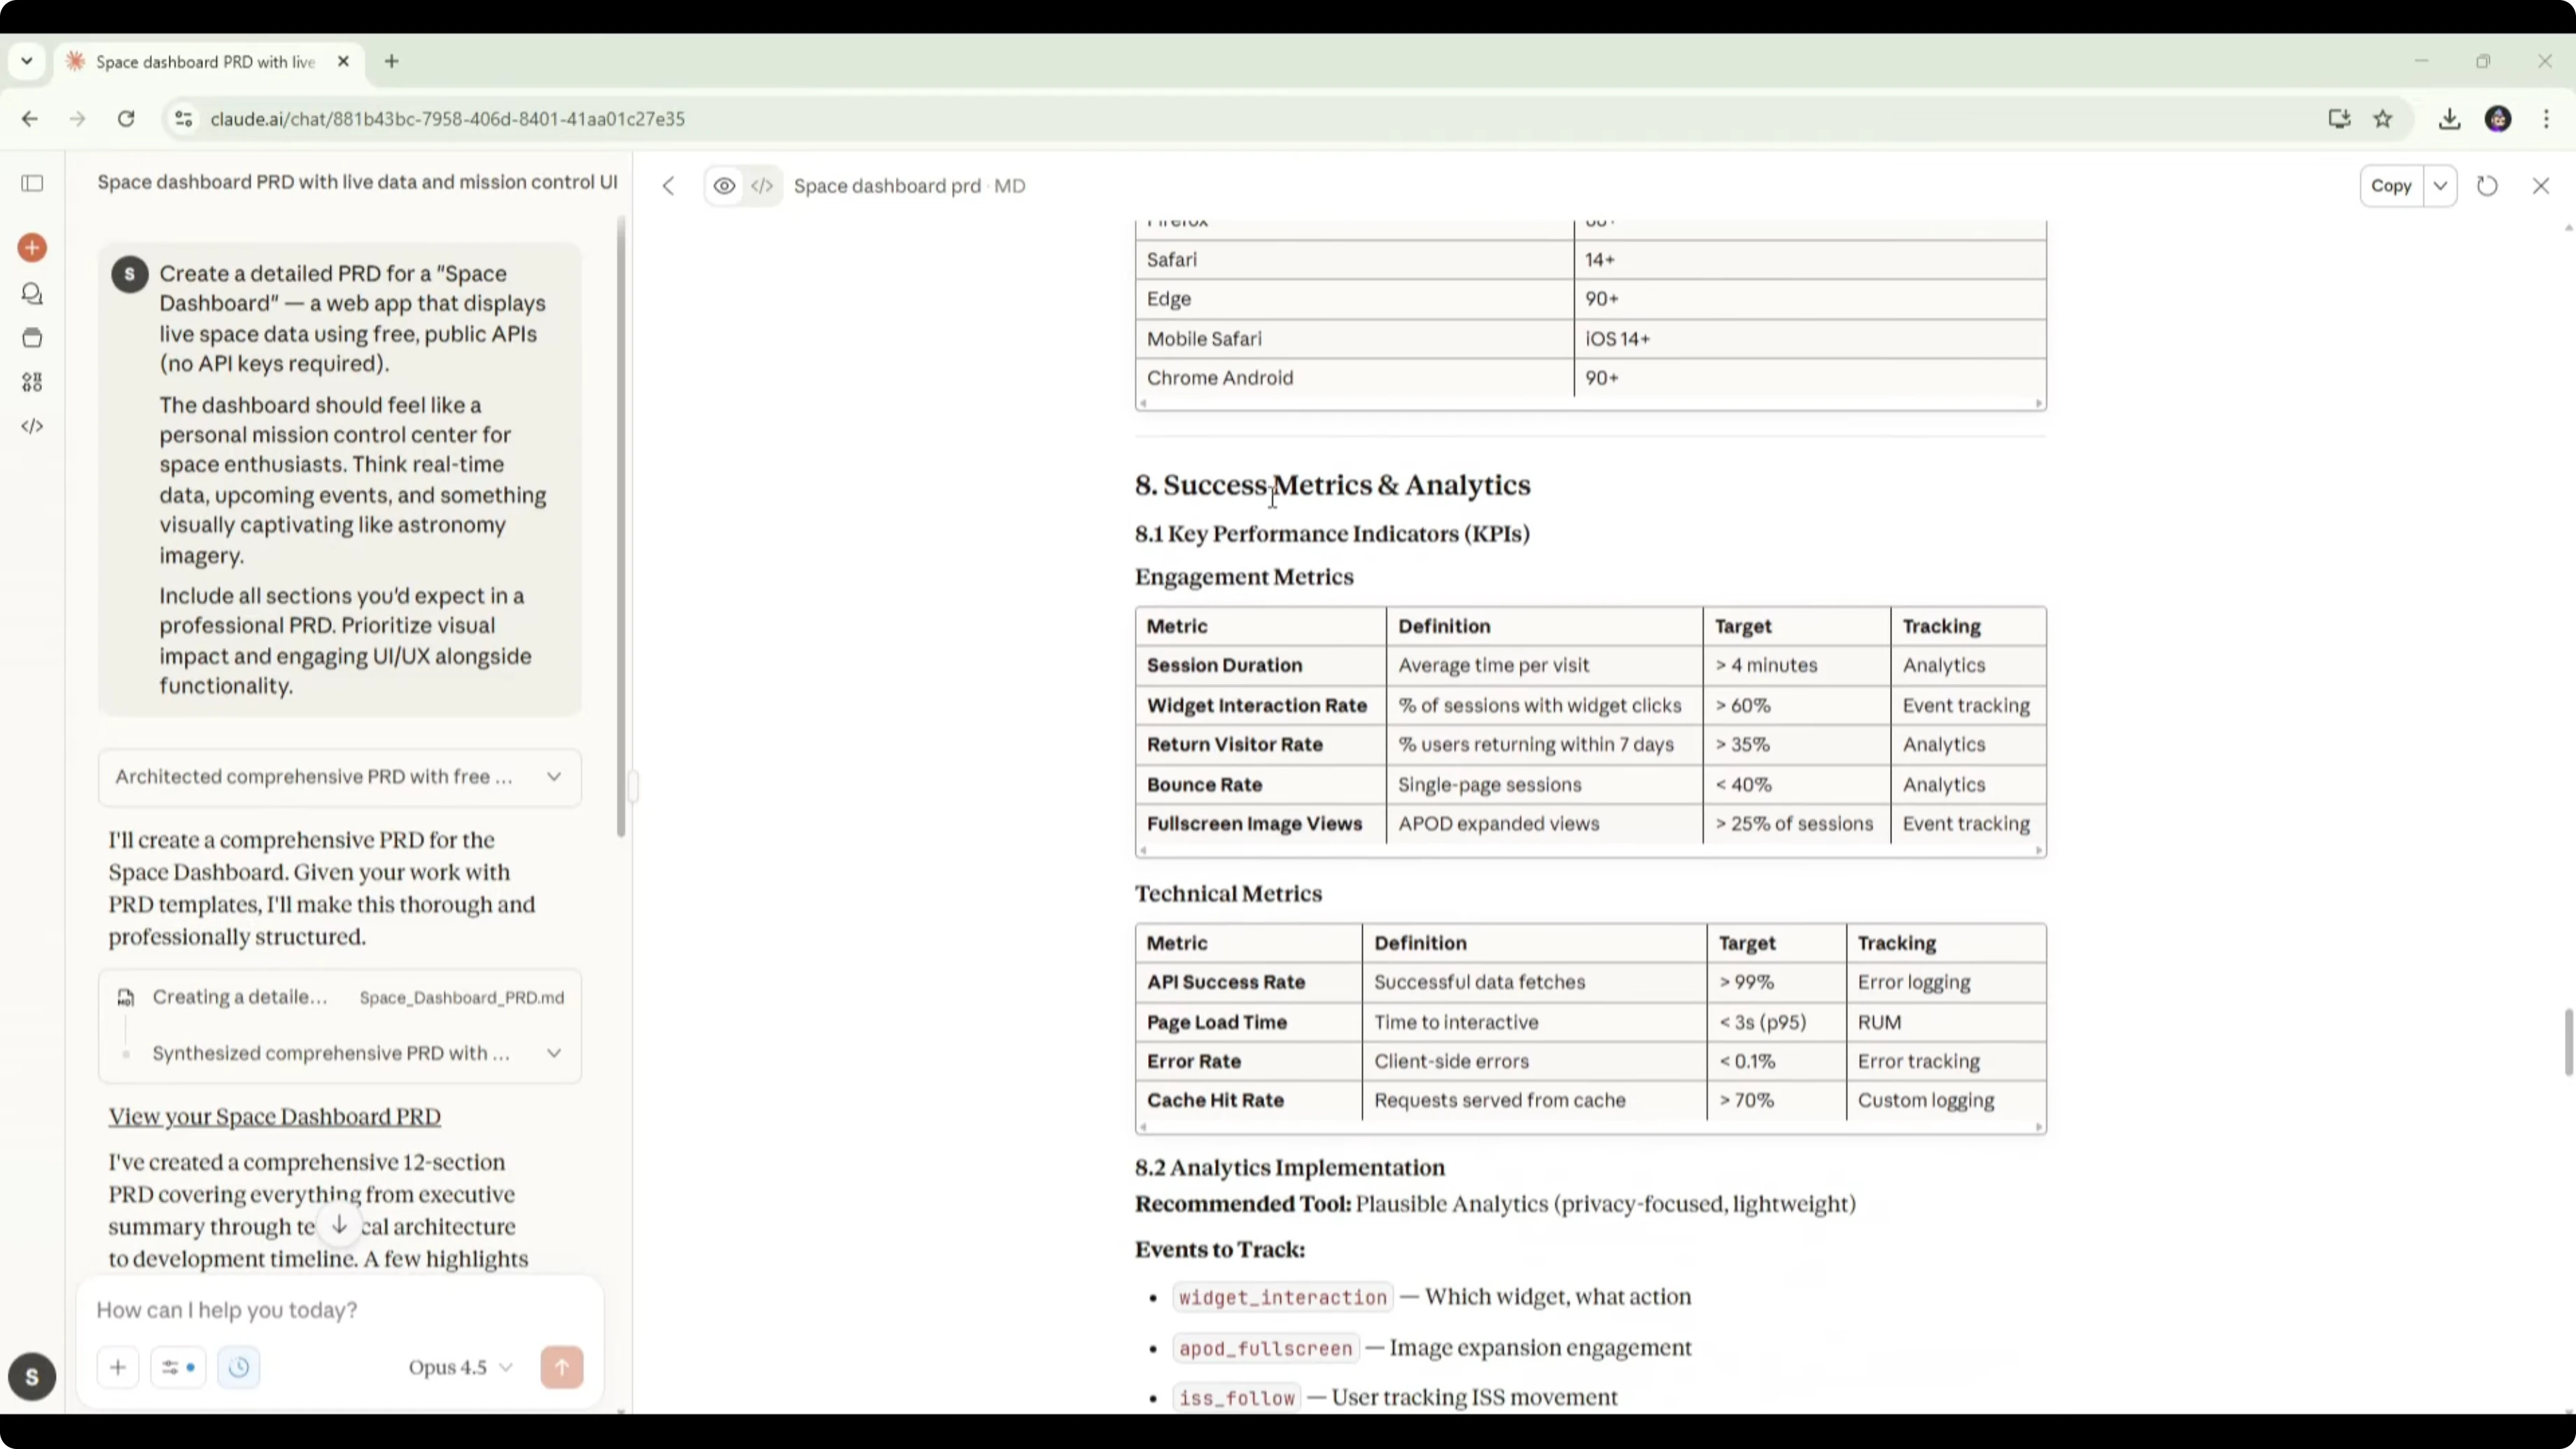The image size is (2576, 1449).
Task: Click the new chat plus icon
Action: [32, 247]
